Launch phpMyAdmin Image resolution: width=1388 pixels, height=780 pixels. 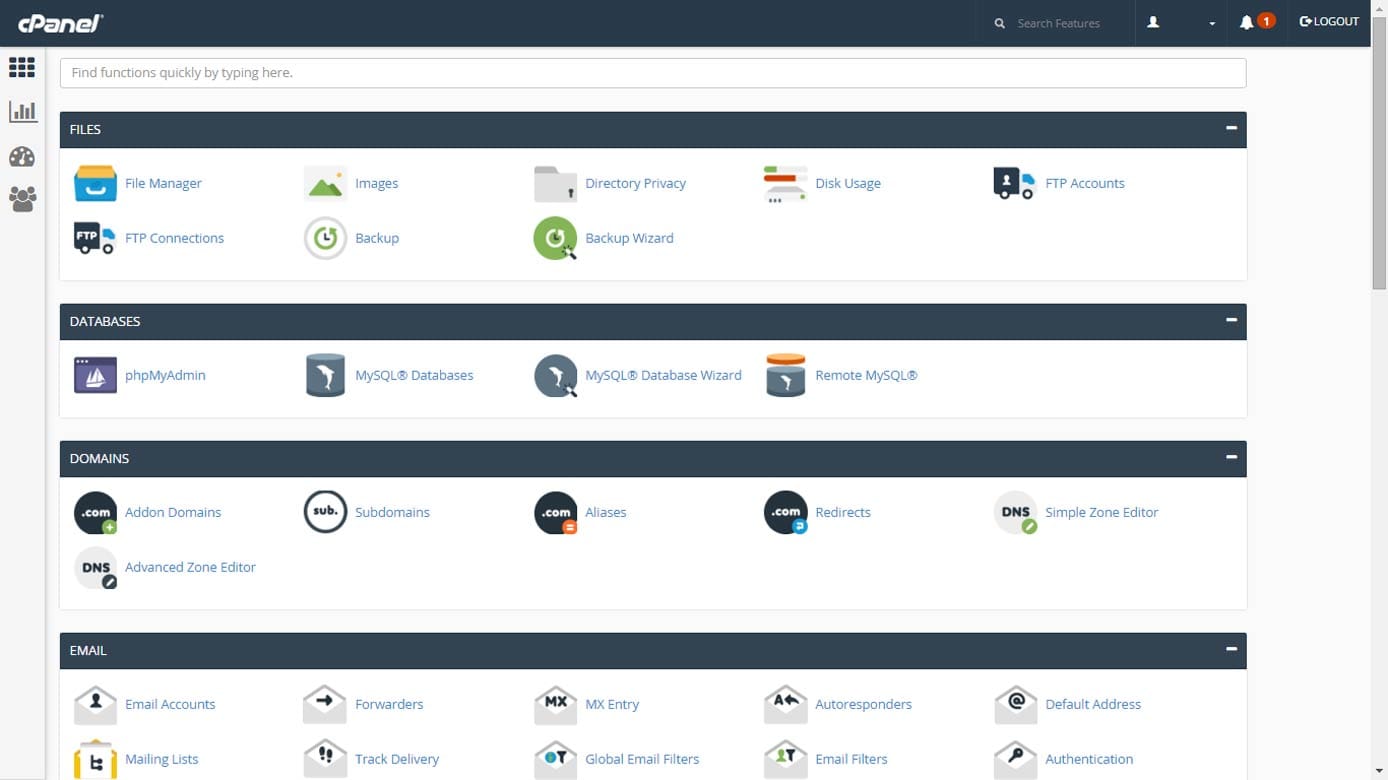click(166, 375)
